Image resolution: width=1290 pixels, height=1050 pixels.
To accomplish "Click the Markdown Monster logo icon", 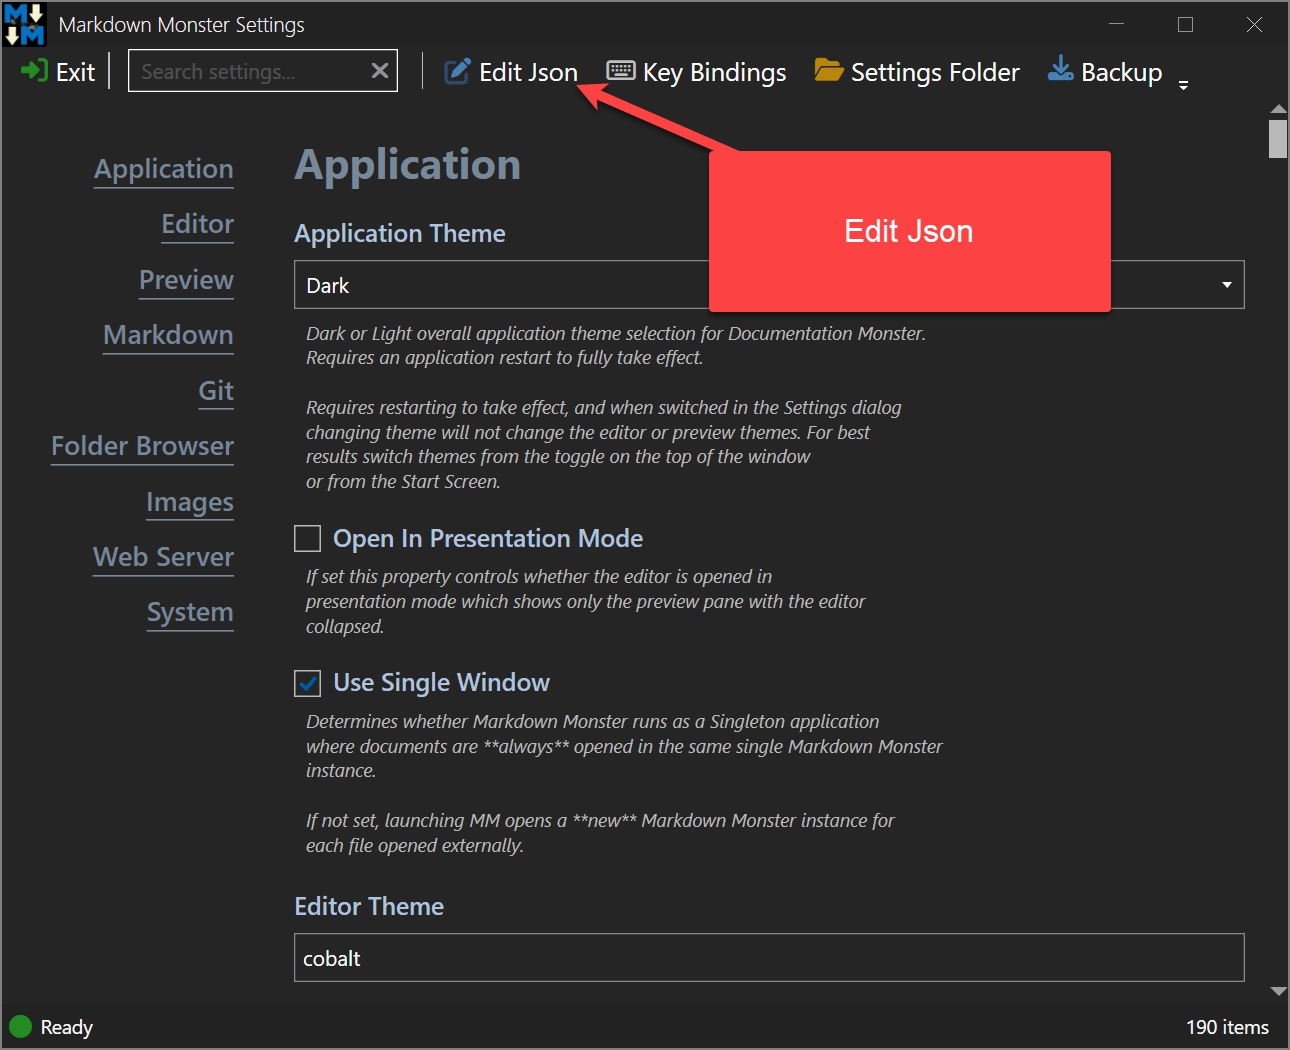I will [x=25, y=24].
